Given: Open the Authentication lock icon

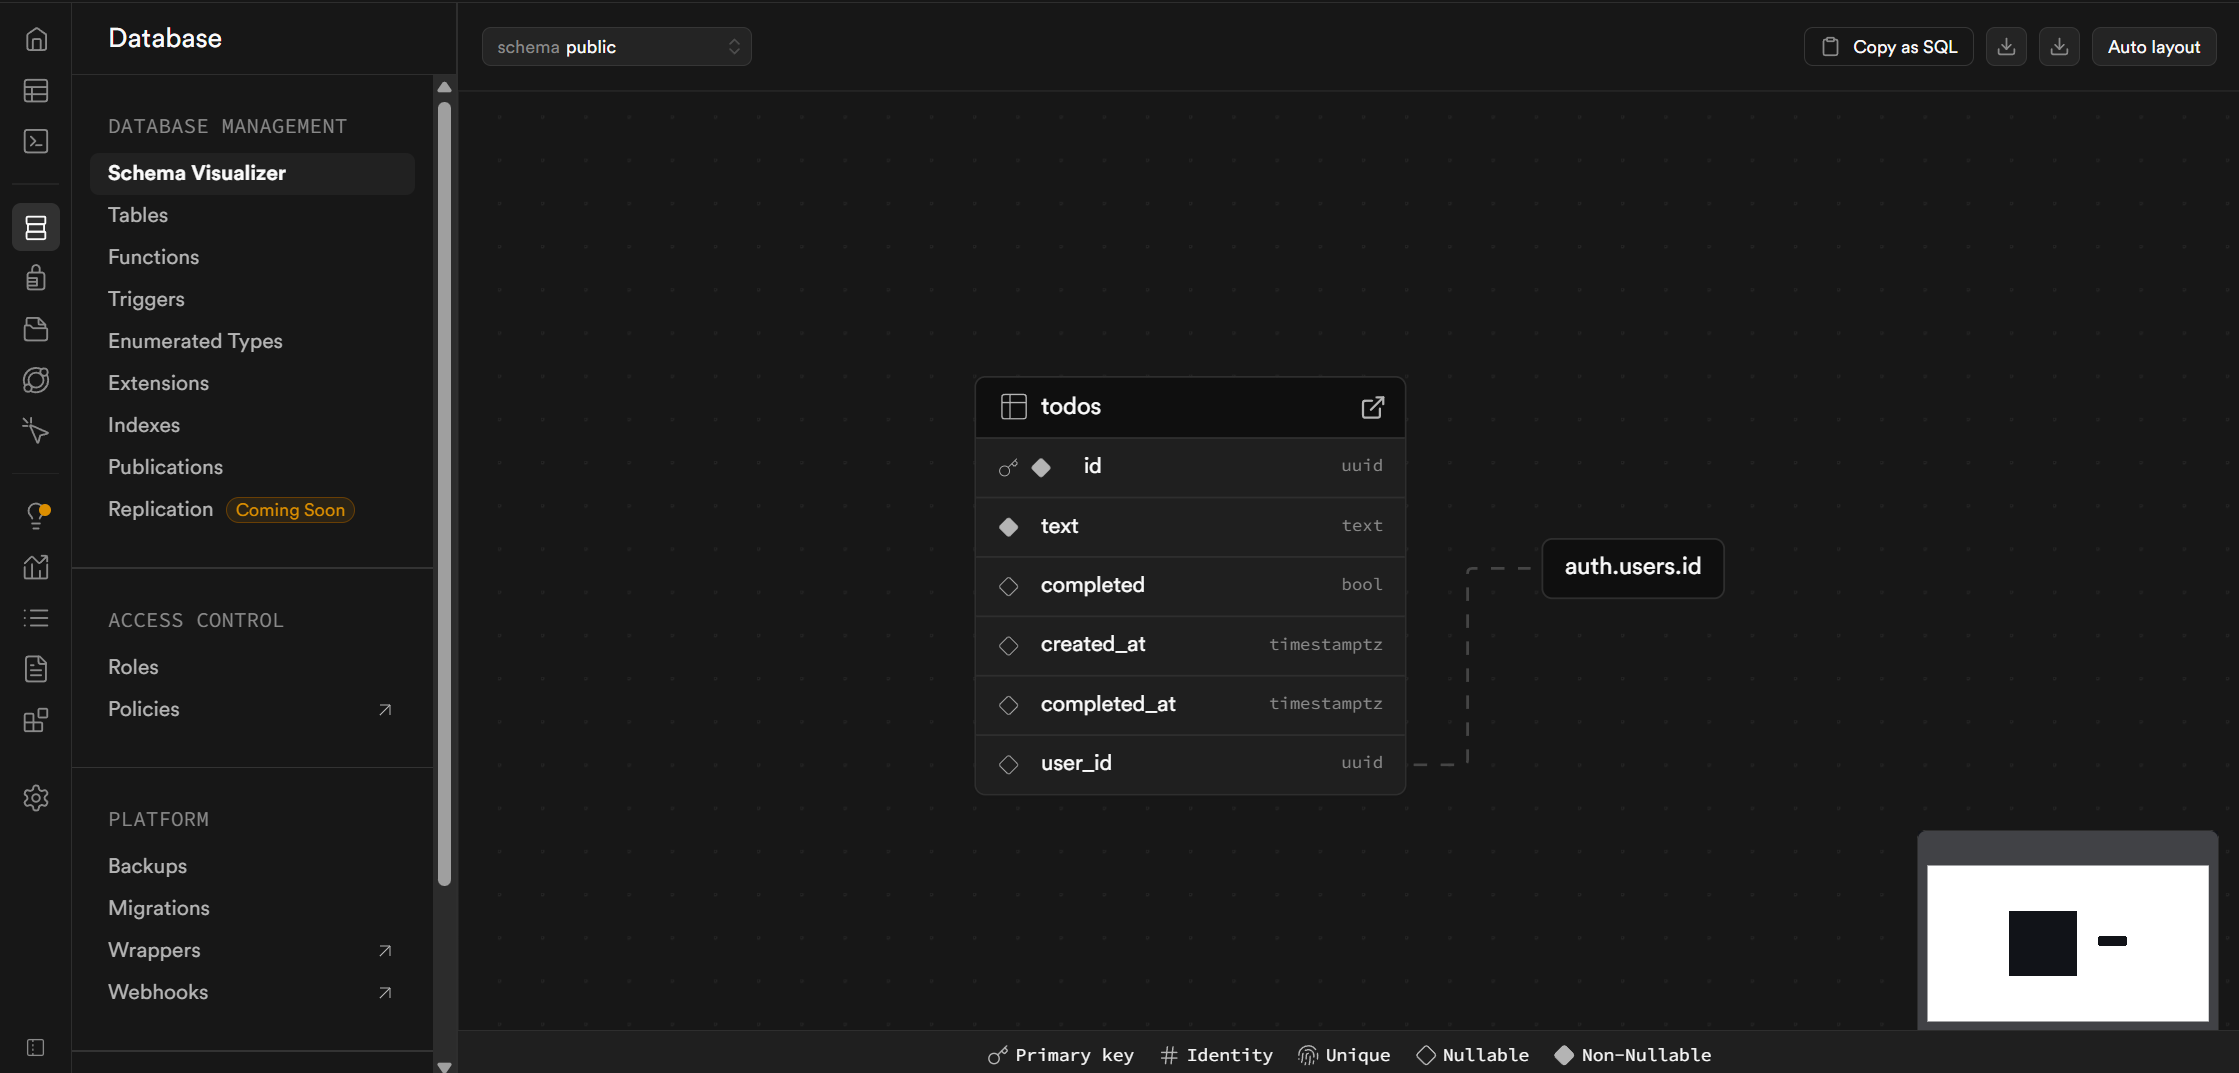Looking at the screenshot, I should coord(36,277).
